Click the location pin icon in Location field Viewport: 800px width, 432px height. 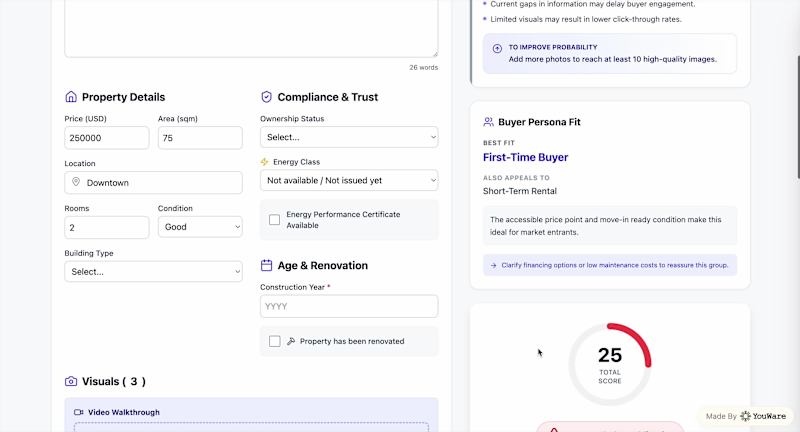75,183
